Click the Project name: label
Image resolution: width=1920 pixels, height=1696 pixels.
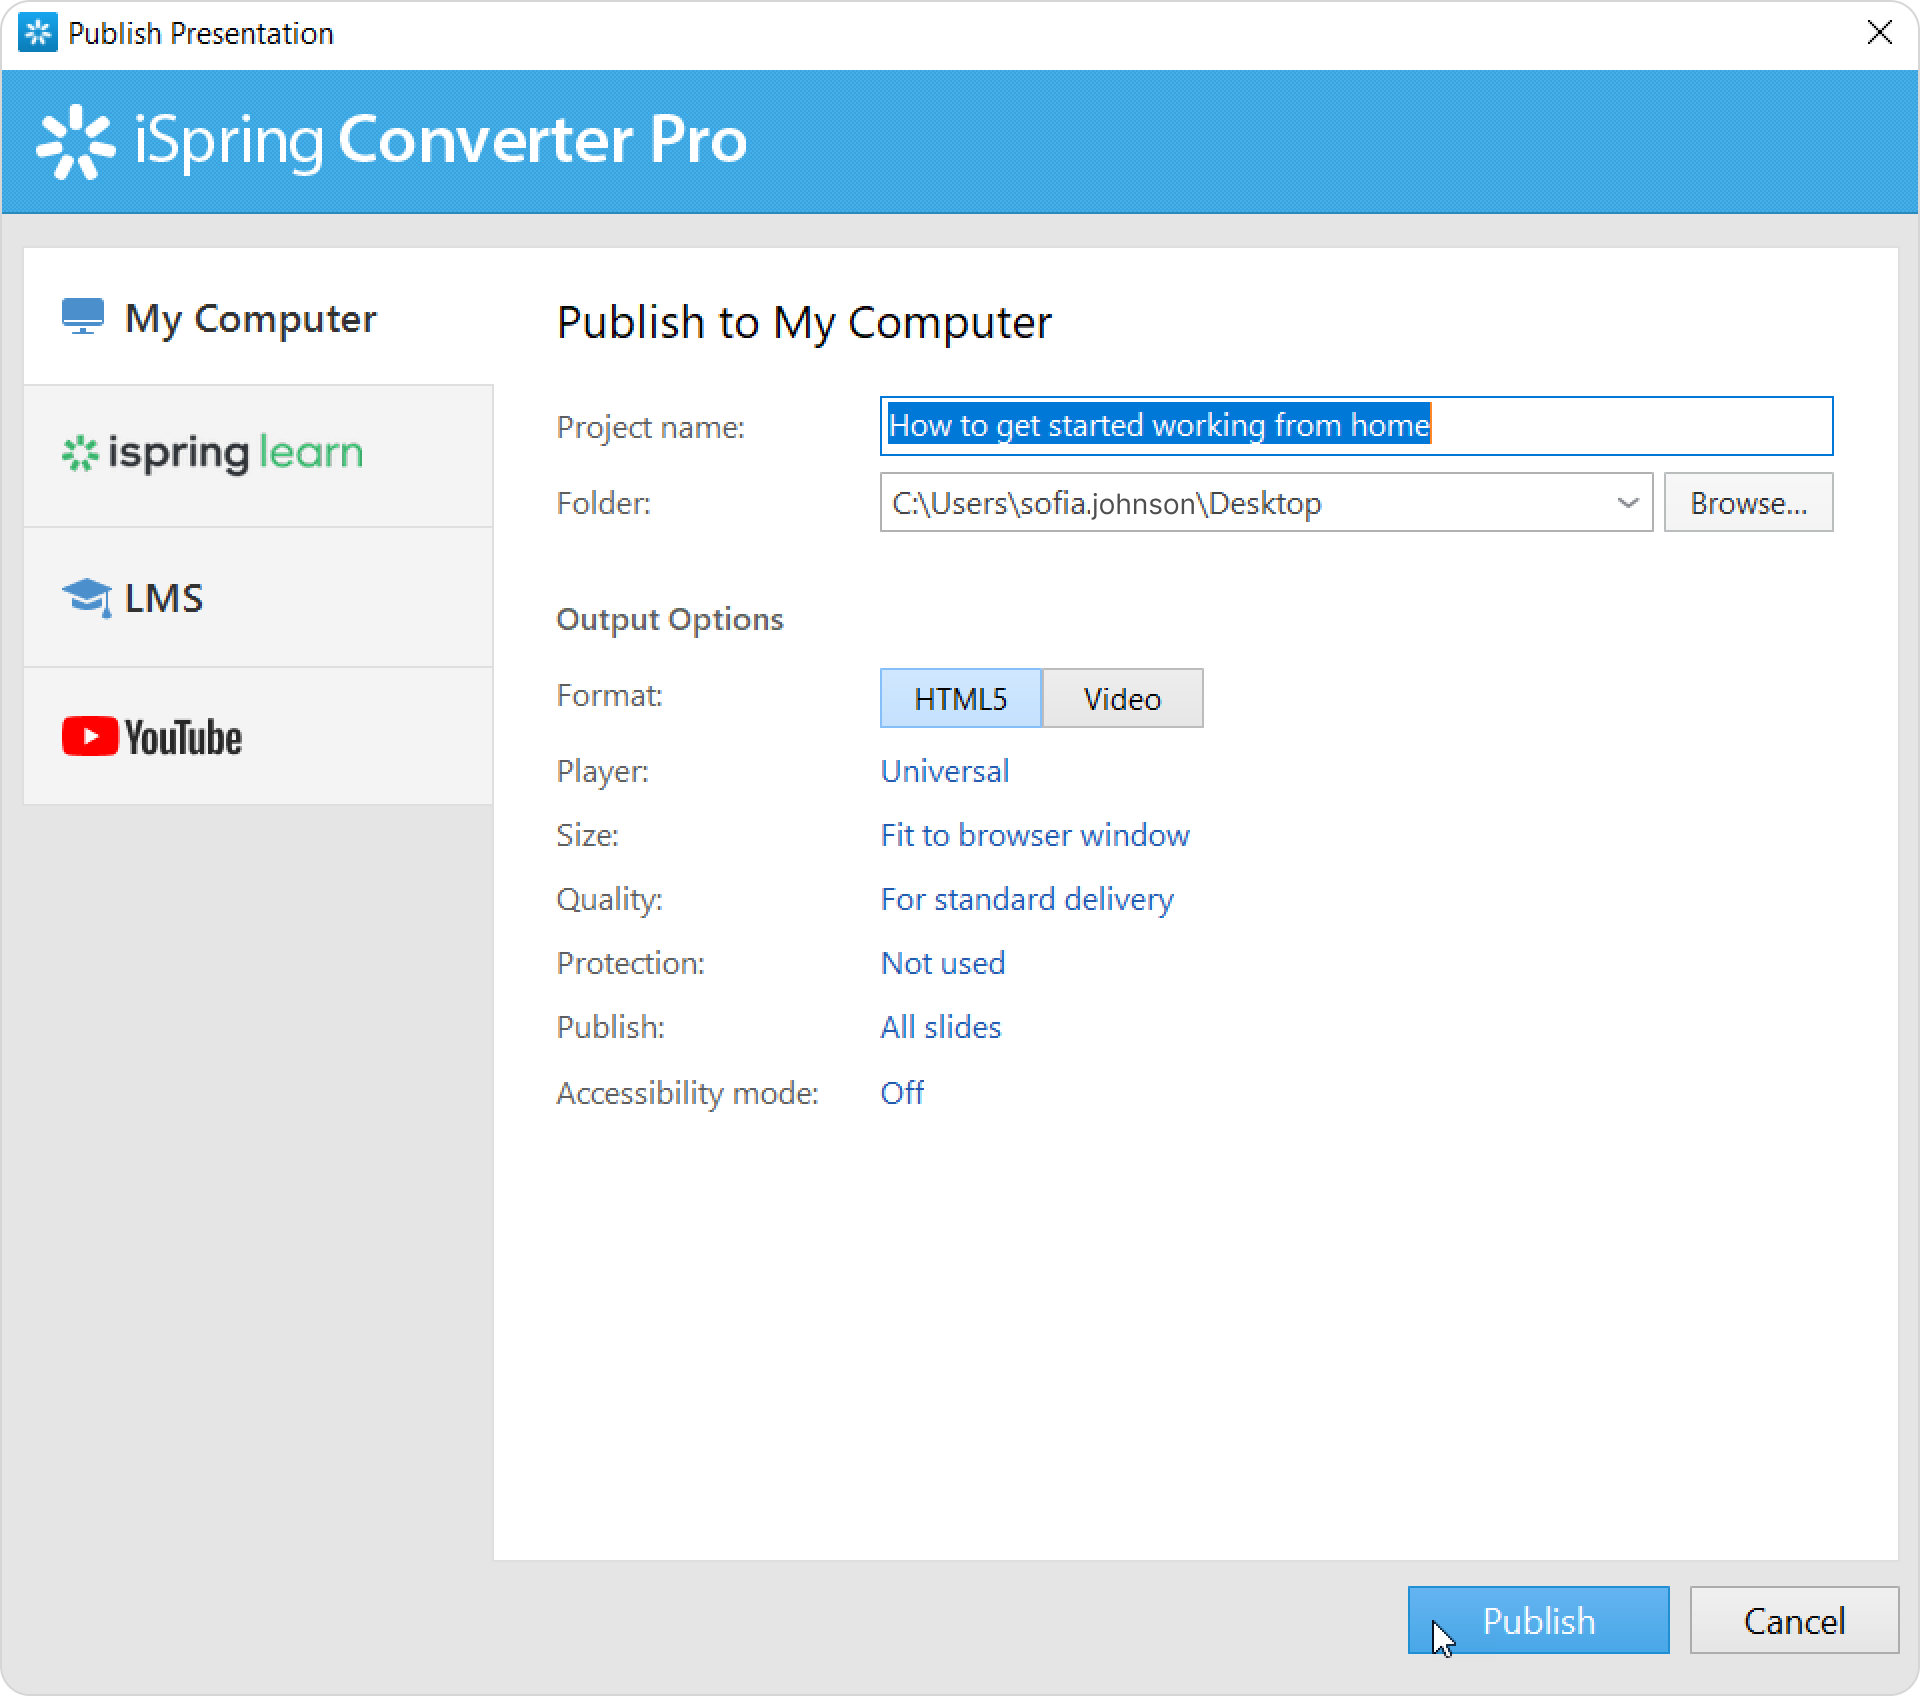651,427
